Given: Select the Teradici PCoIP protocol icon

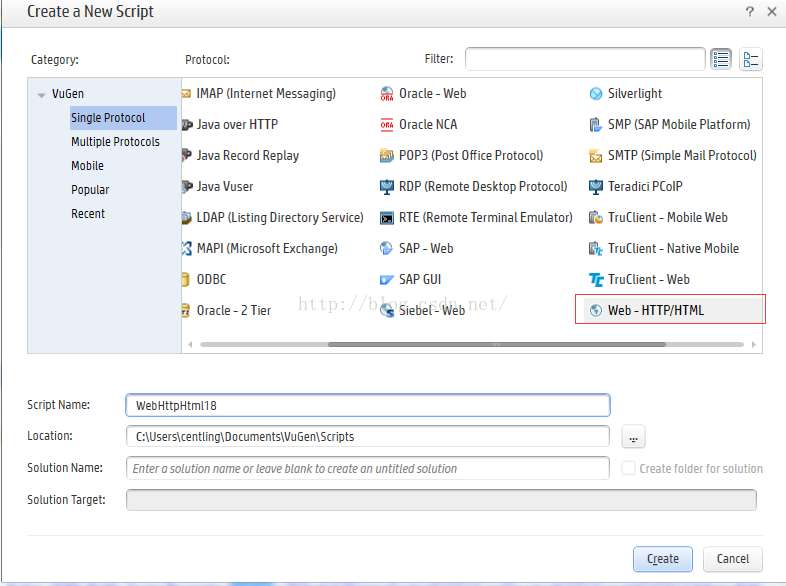Looking at the screenshot, I should pos(596,187).
